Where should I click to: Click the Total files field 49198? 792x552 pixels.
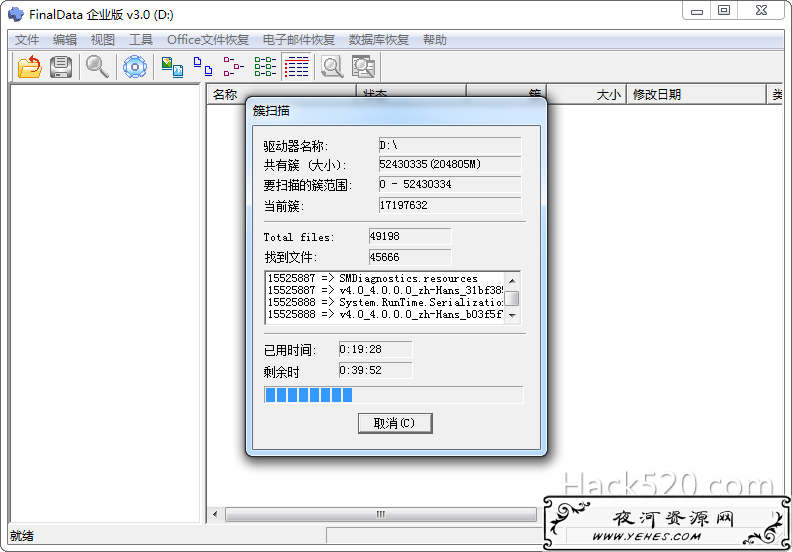coord(410,236)
